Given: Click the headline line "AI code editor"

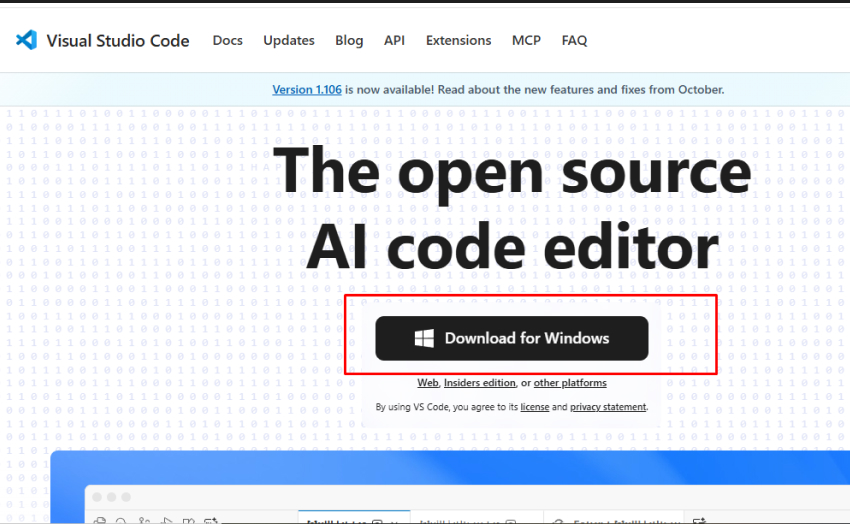Looking at the screenshot, I should pyautogui.click(x=512, y=247).
